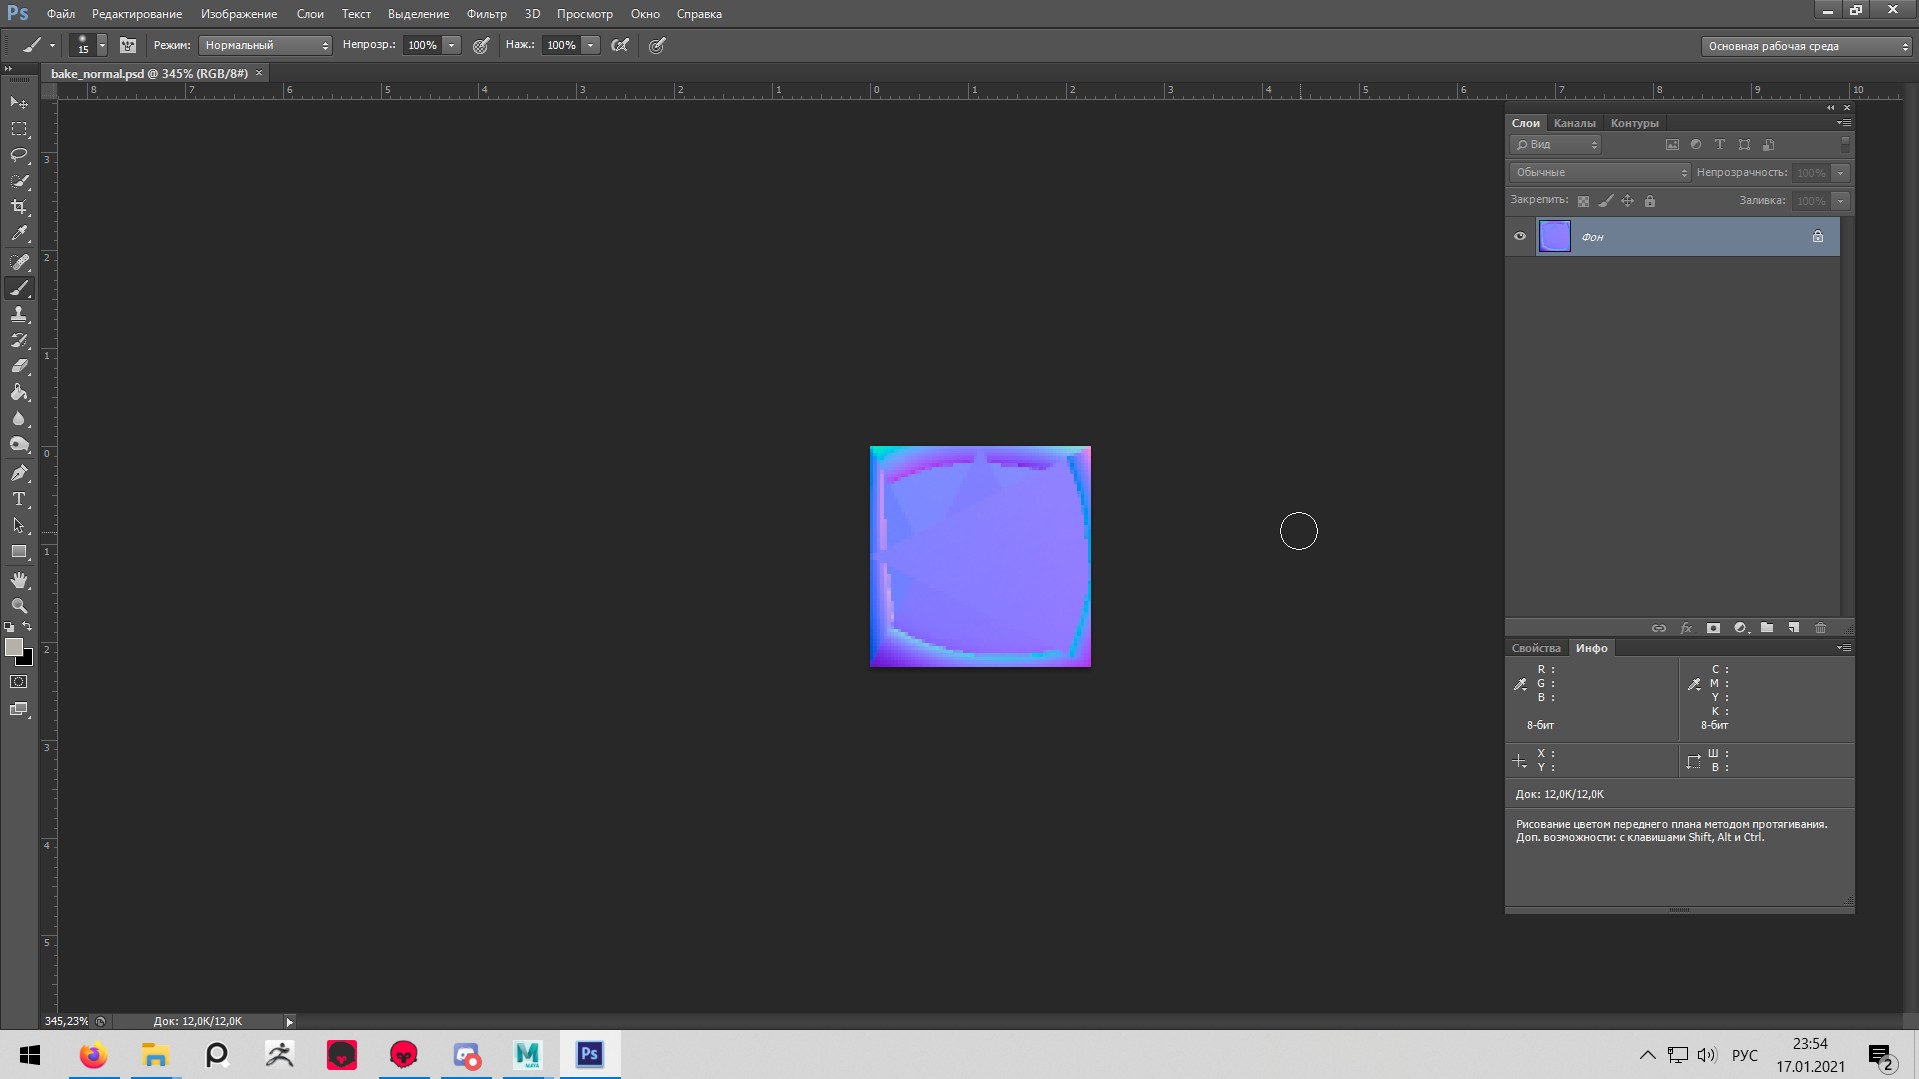Open the Фильтр menu
The image size is (1919, 1079).
(485, 13)
